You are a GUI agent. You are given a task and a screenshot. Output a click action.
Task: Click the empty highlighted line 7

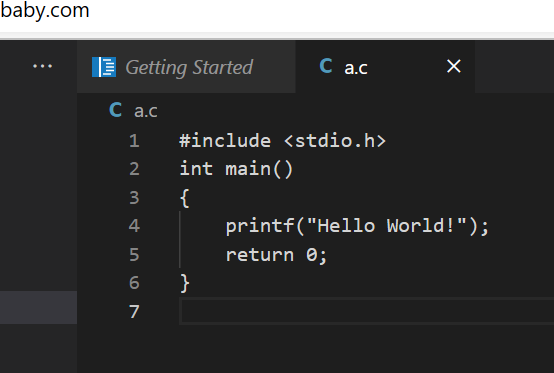coord(366,311)
